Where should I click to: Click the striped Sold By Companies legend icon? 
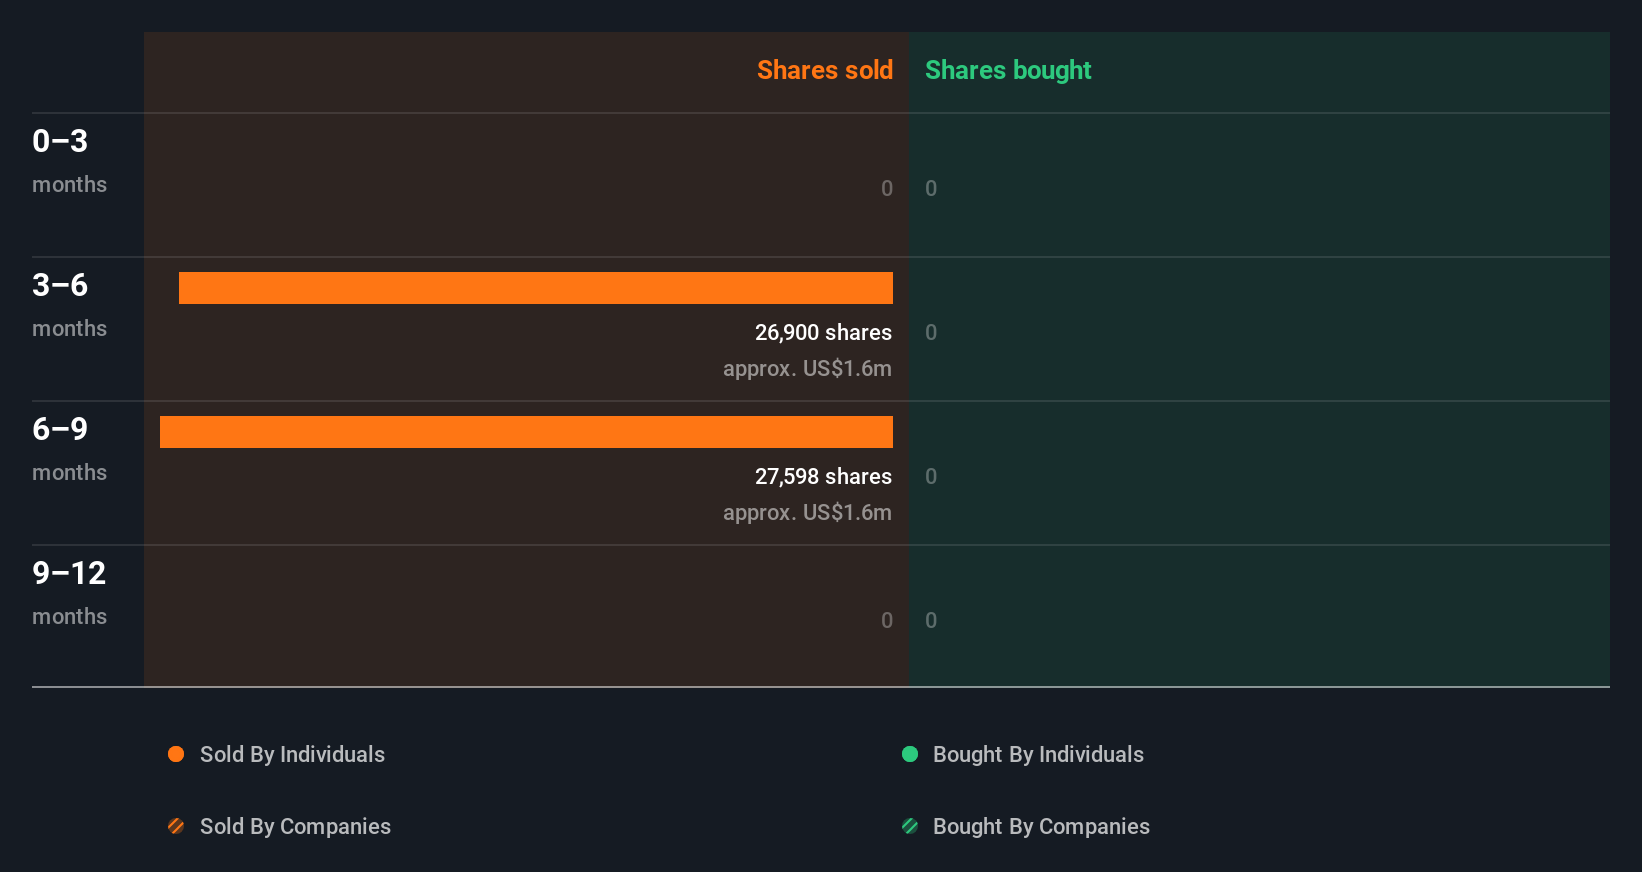176,826
